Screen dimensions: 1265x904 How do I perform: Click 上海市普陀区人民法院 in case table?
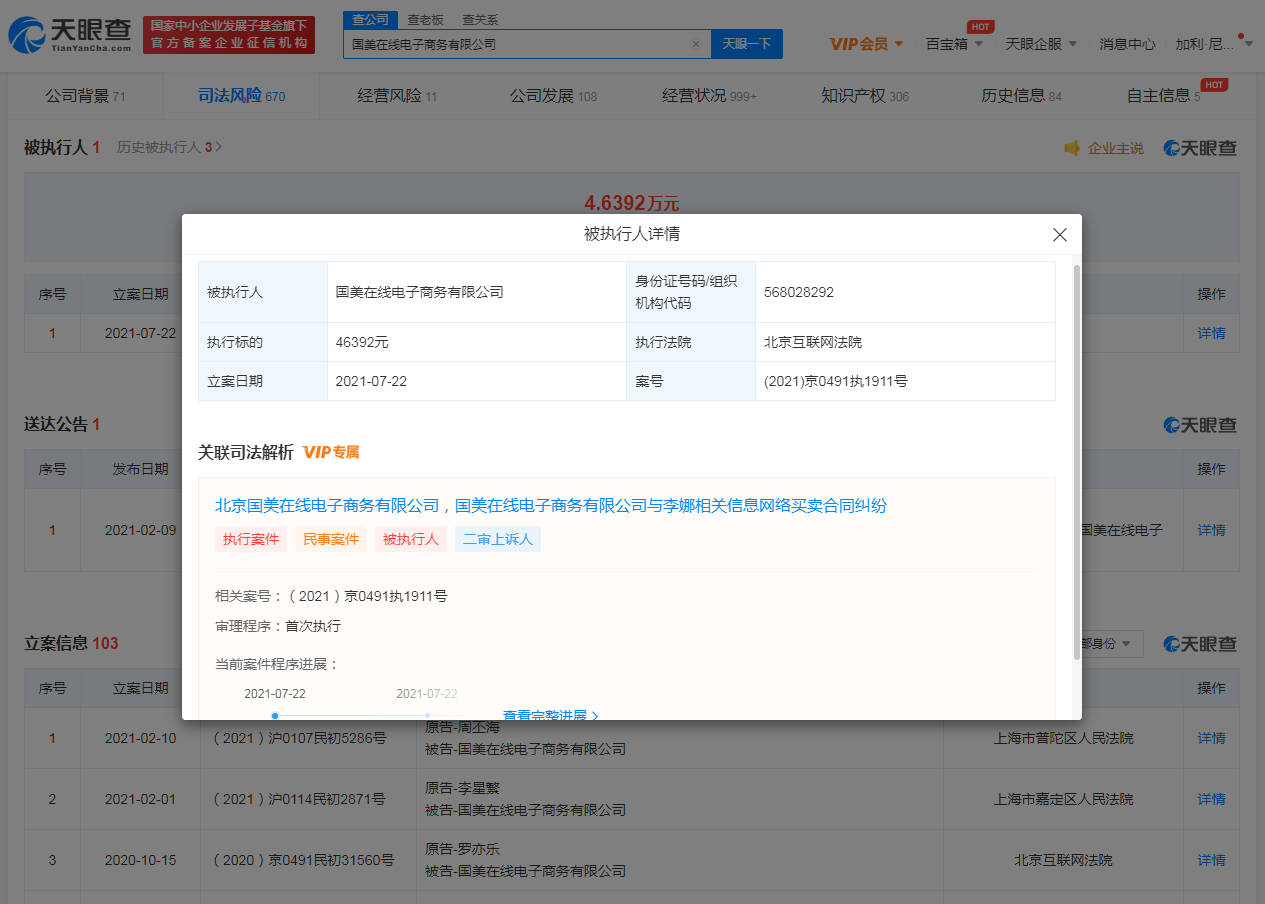[x=1063, y=738]
